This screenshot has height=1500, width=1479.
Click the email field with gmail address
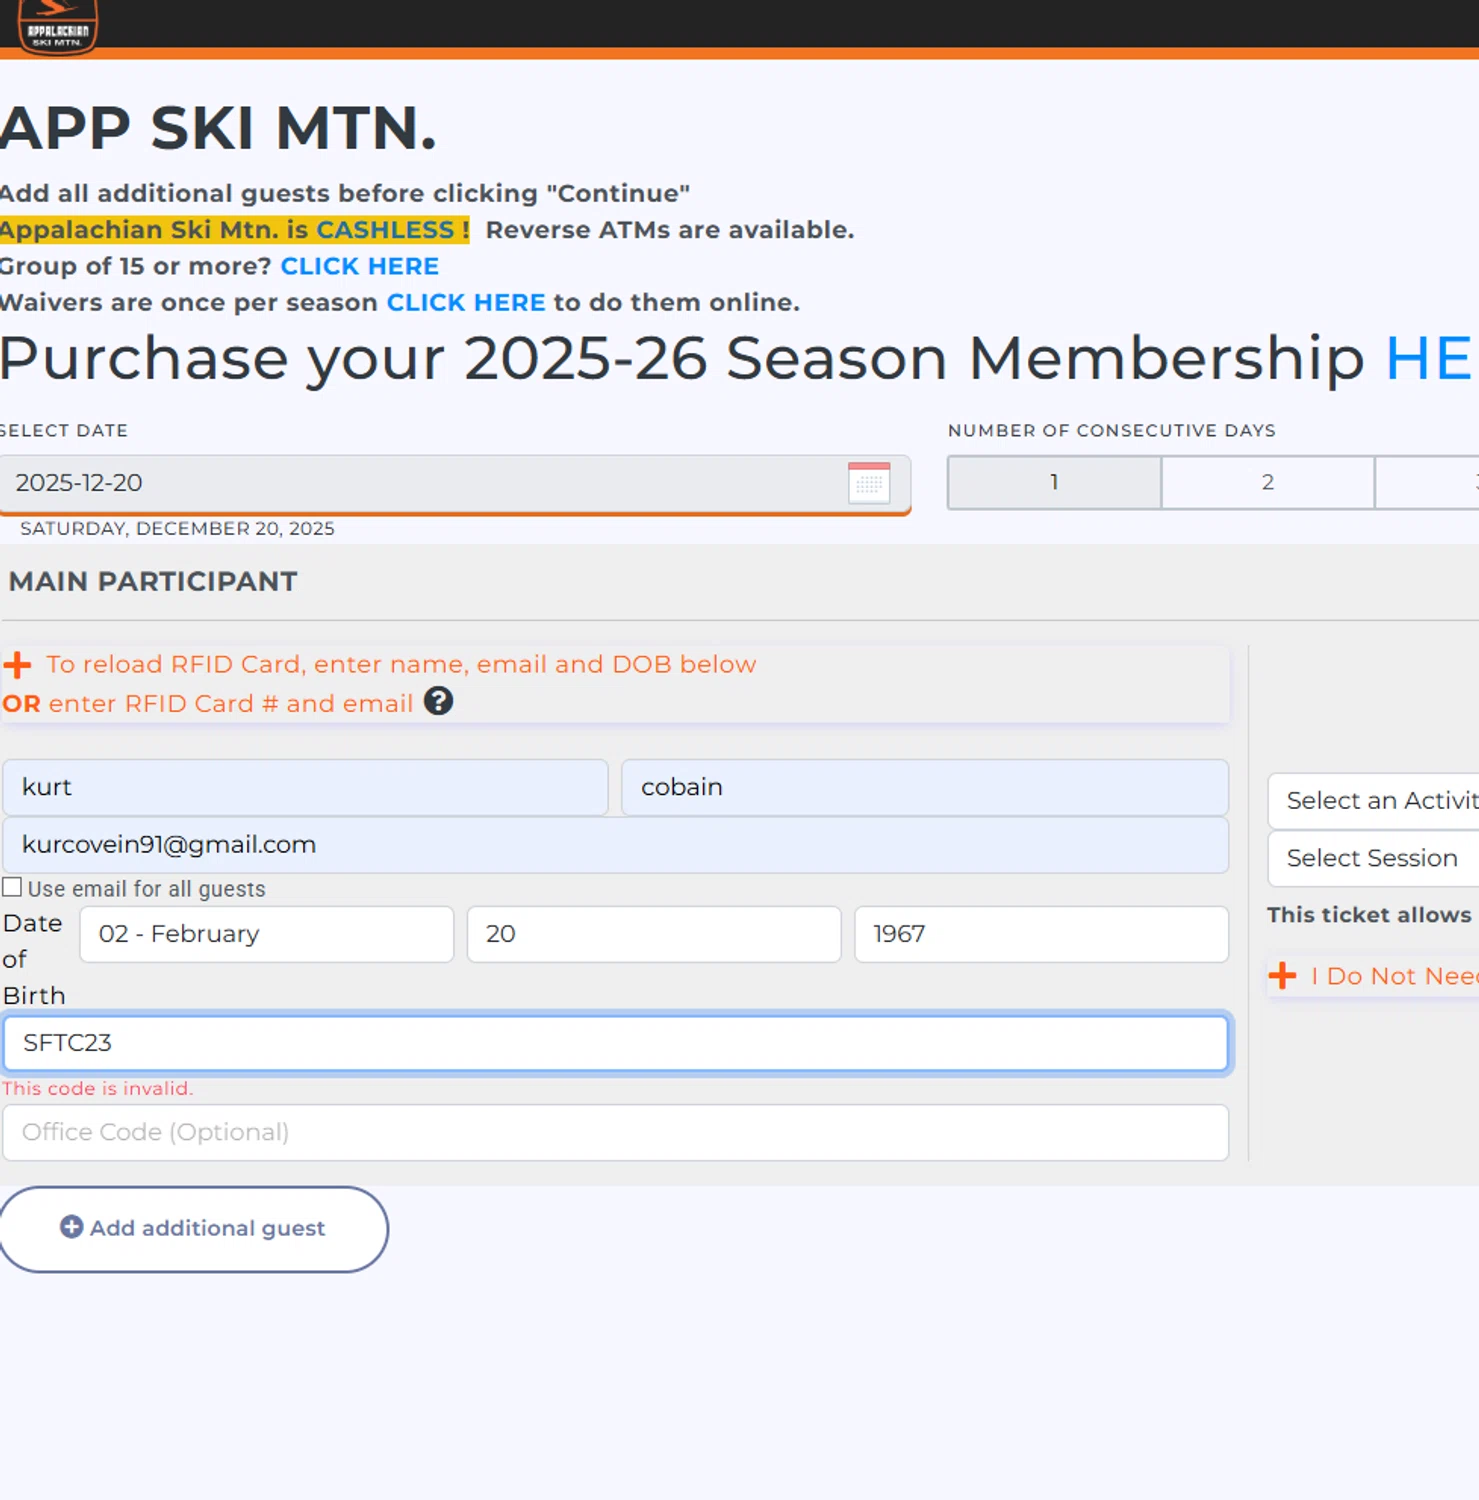(615, 845)
